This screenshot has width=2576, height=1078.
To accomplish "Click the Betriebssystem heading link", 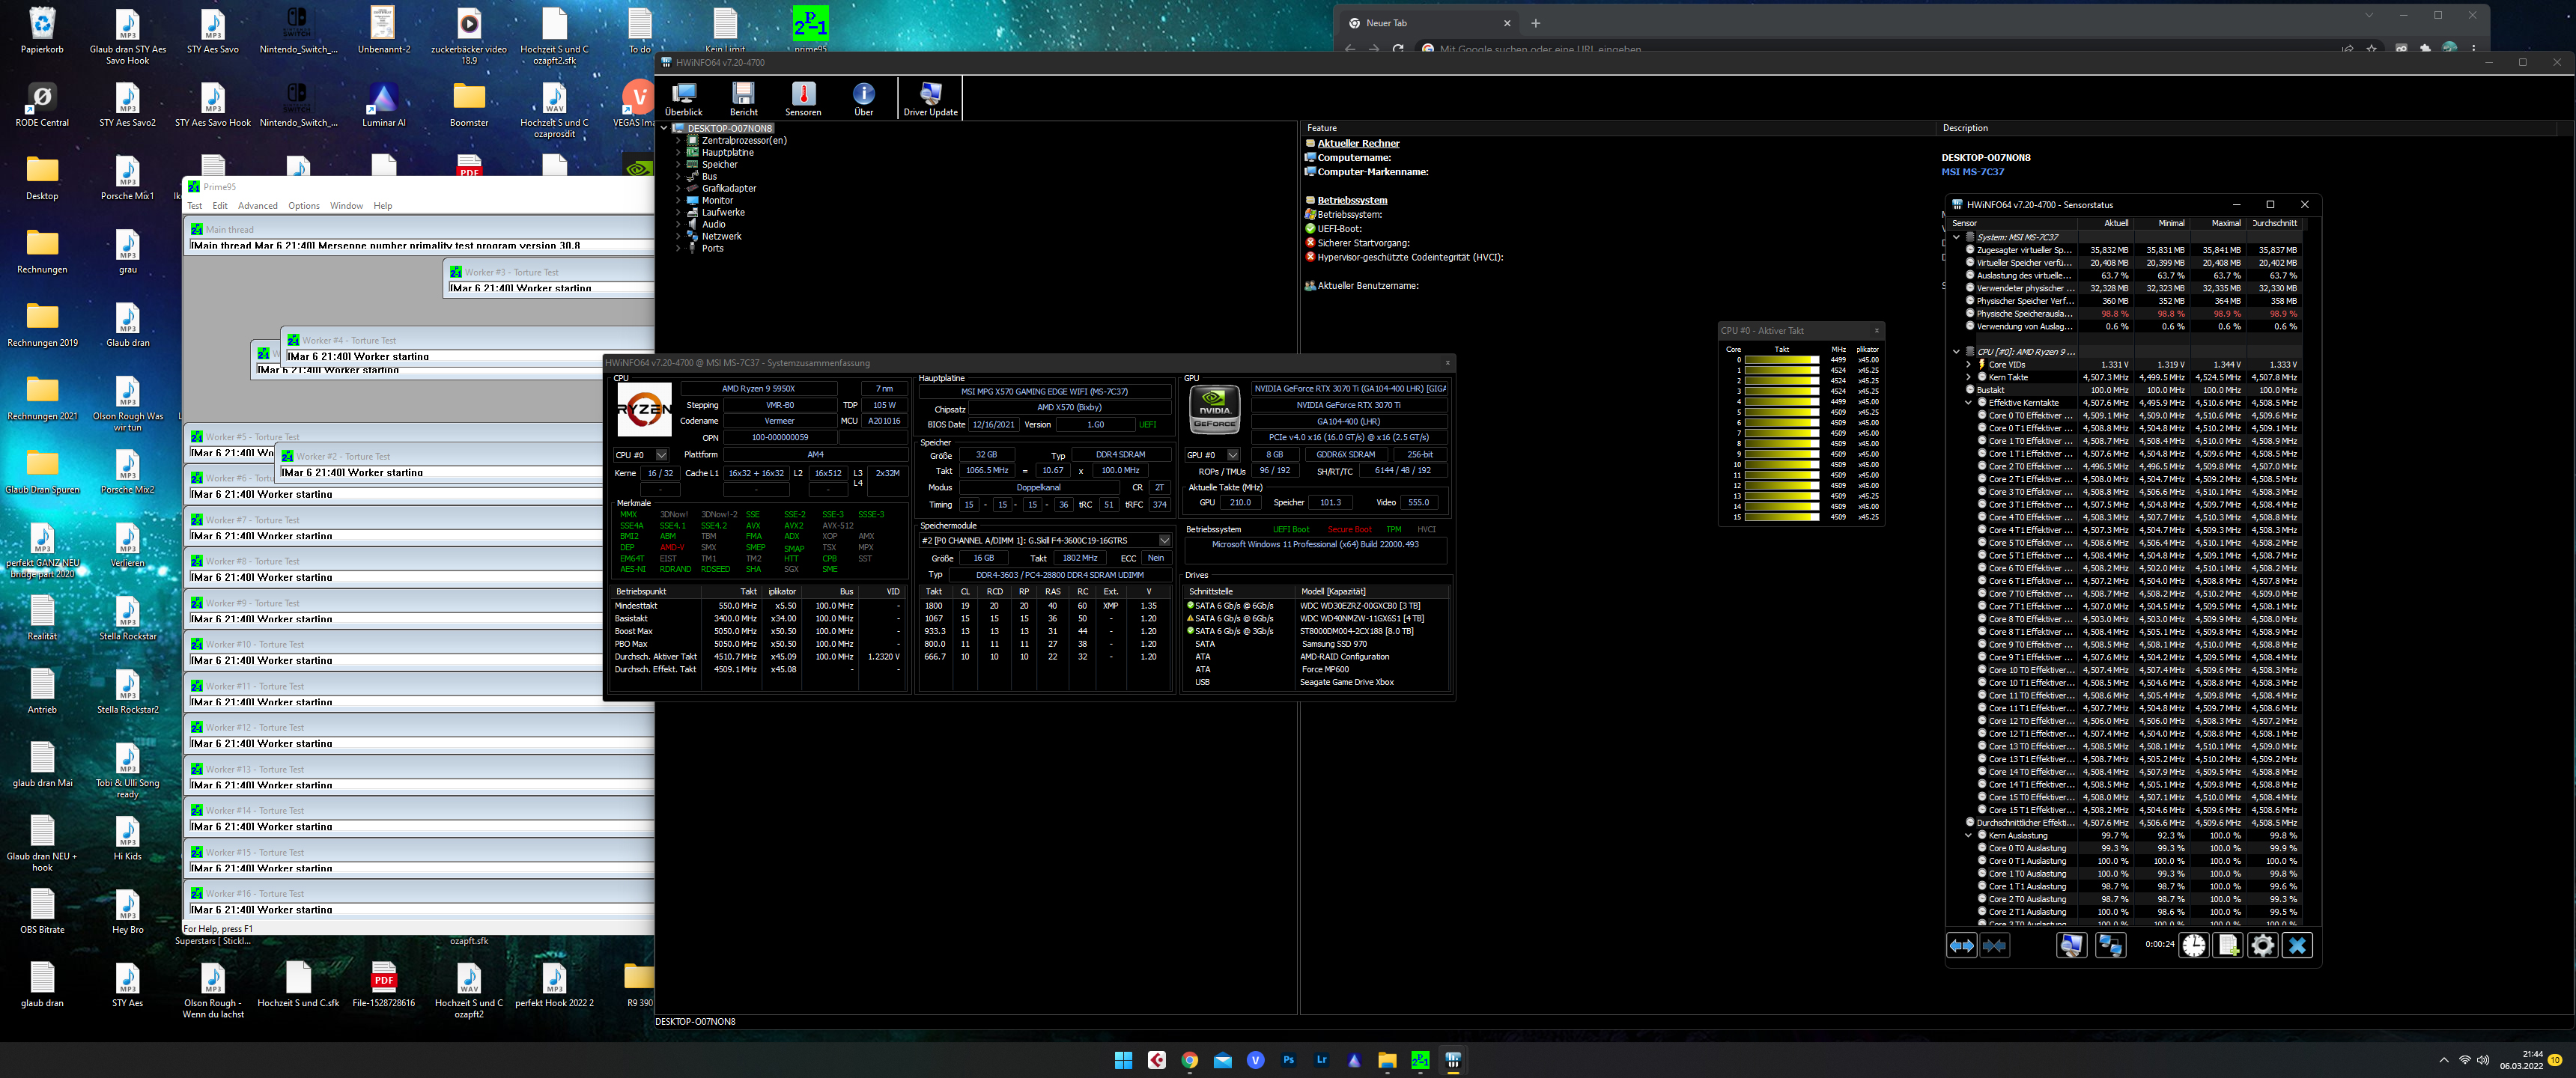I will 1352,200.
